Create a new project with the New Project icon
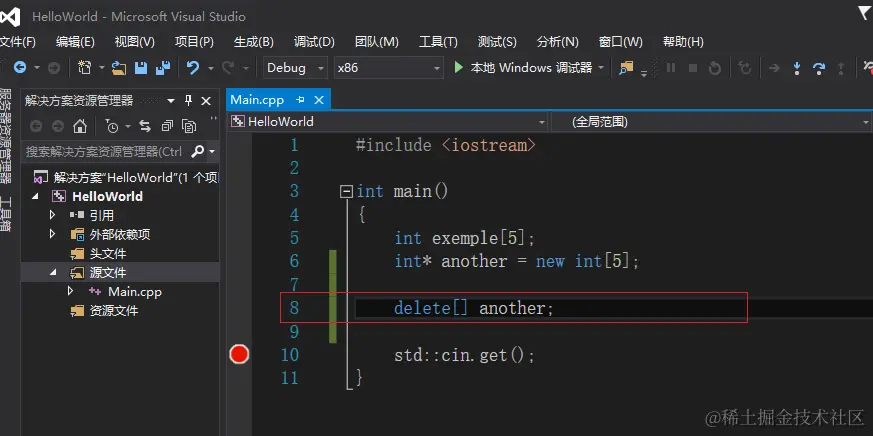This screenshot has width=873, height=436. pyautogui.click(x=85, y=68)
